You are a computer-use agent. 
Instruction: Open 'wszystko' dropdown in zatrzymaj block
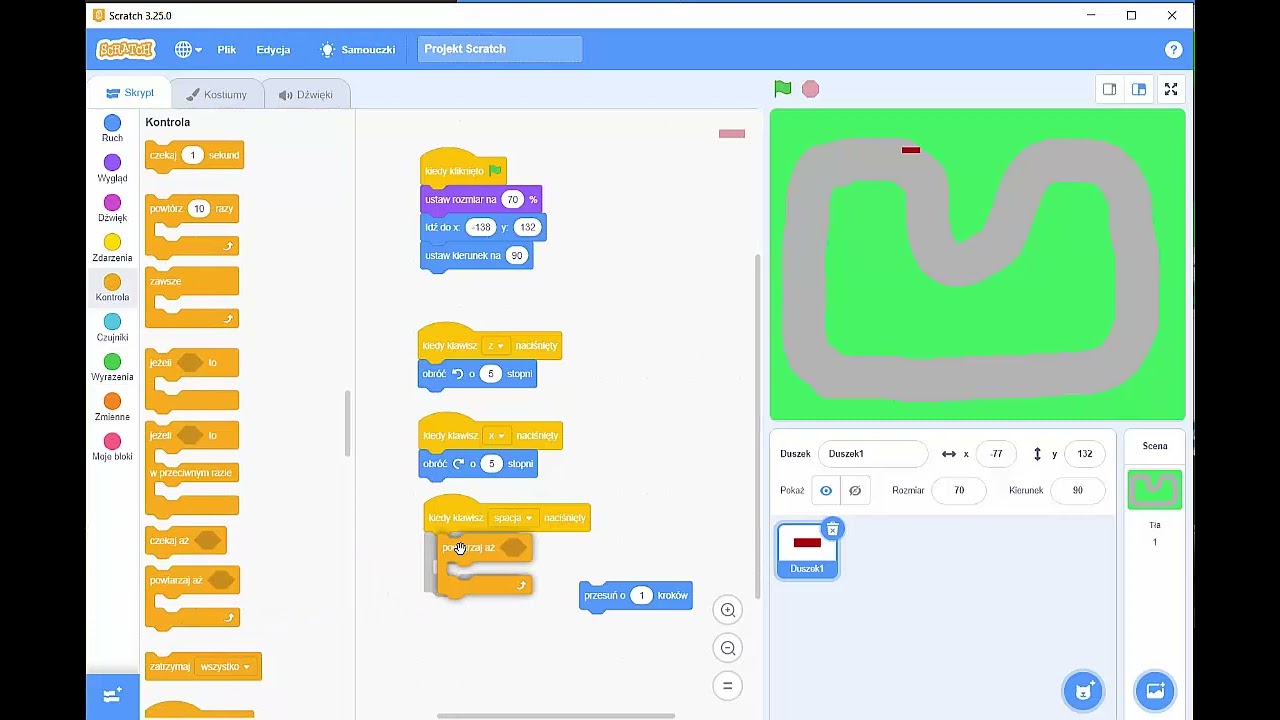click(225, 667)
